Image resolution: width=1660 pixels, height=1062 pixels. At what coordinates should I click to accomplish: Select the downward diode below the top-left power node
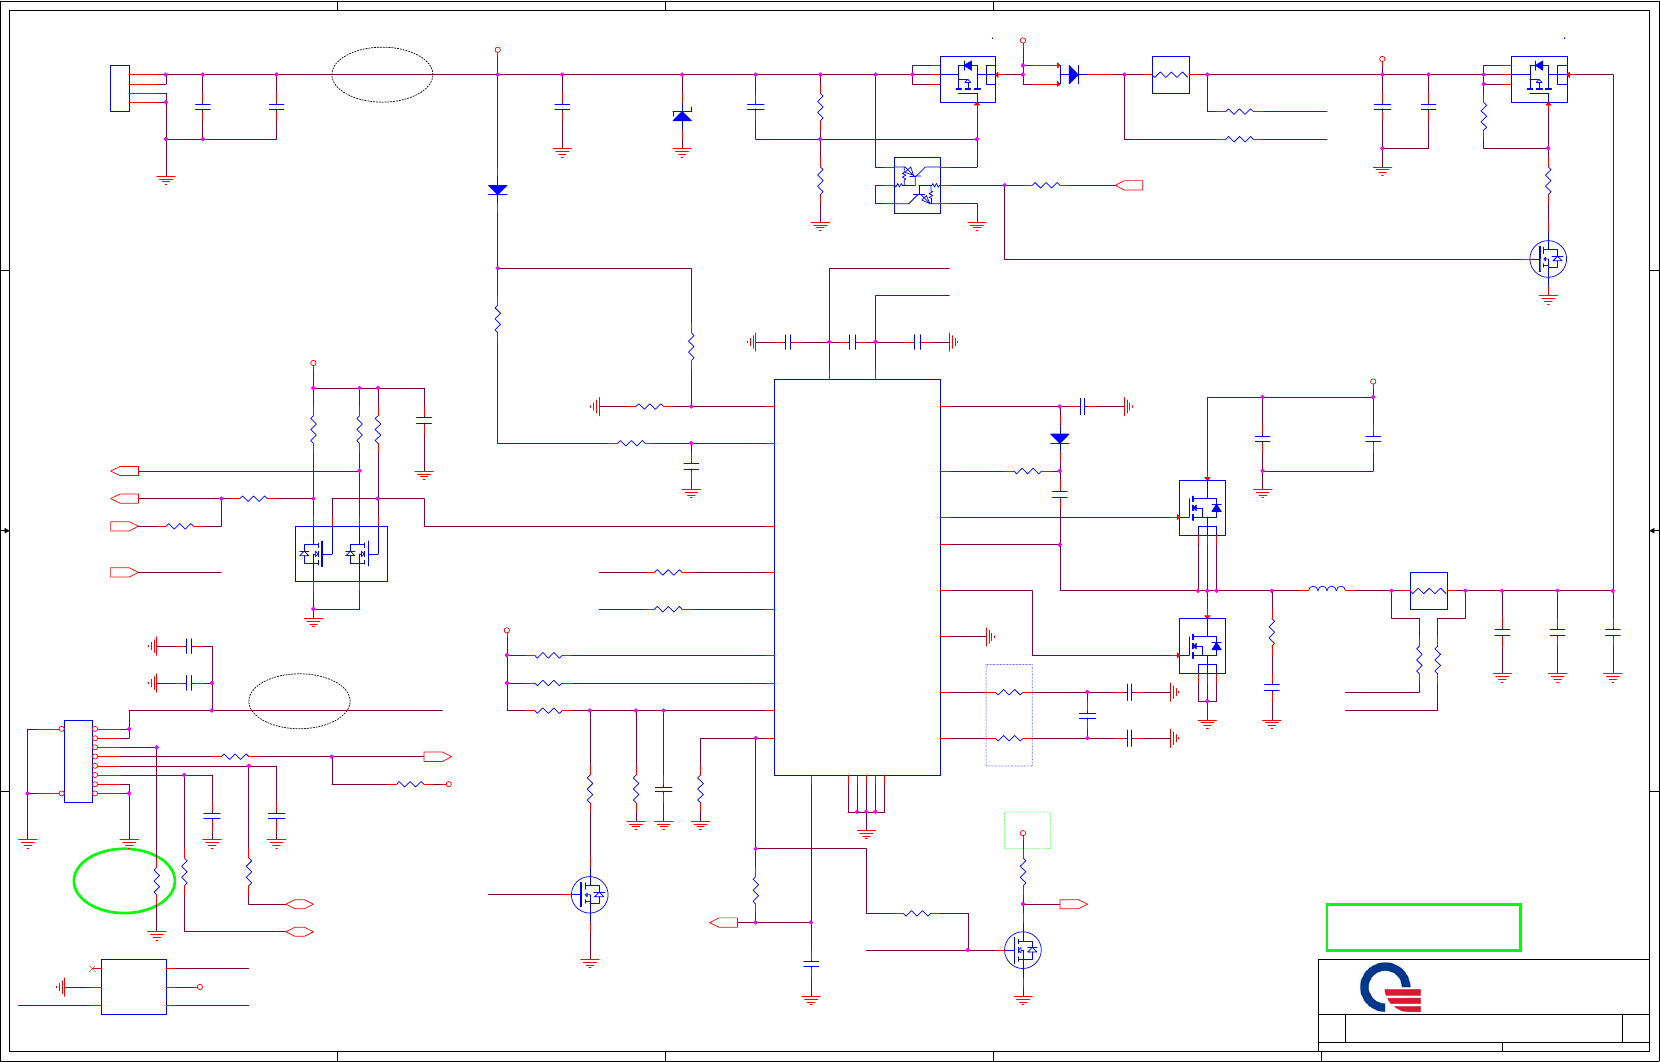pos(498,190)
